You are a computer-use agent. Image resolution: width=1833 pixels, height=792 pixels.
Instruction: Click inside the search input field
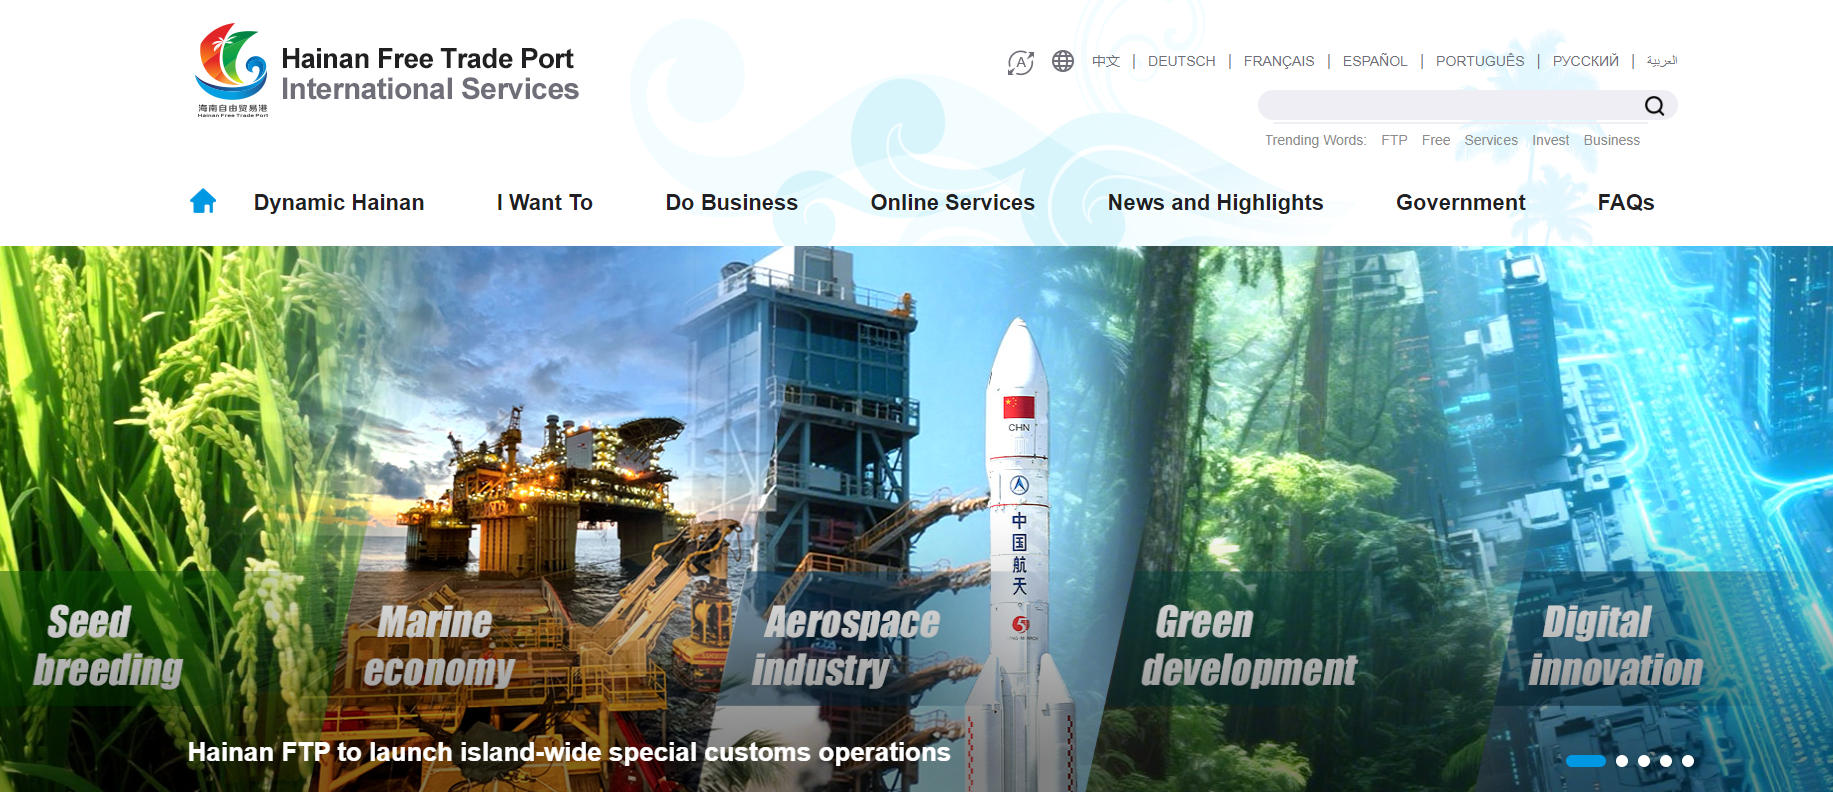1445,105
